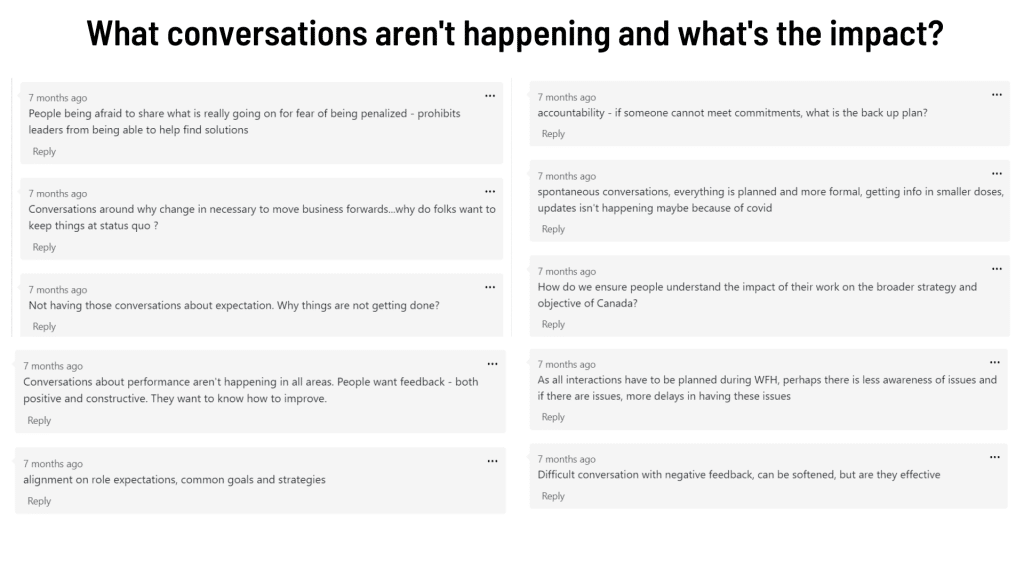Open more options on the 'accountability' comment
1024x576 pixels.
[996, 95]
